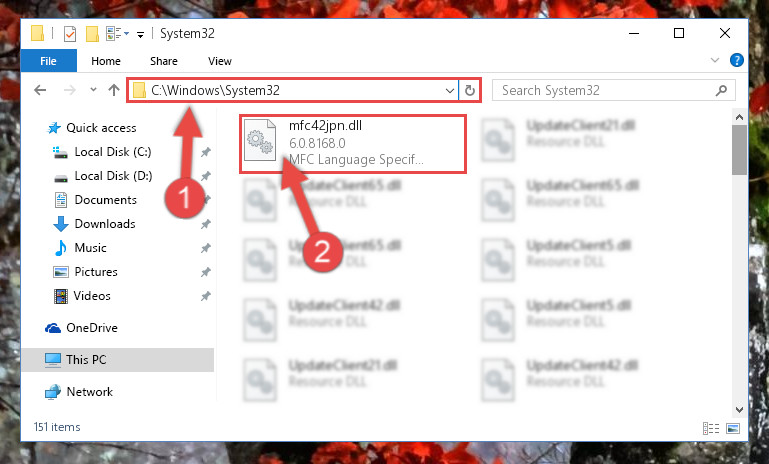Switch to details view layout
769x464 pixels.
[711, 428]
